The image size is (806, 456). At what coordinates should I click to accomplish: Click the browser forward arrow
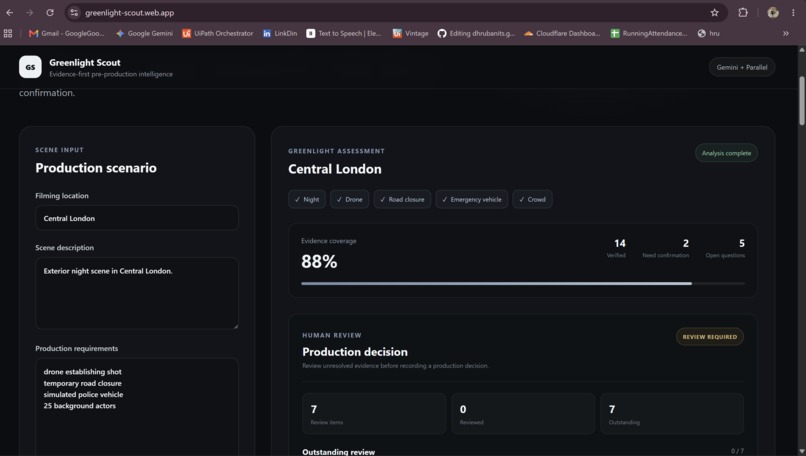click(29, 12)
